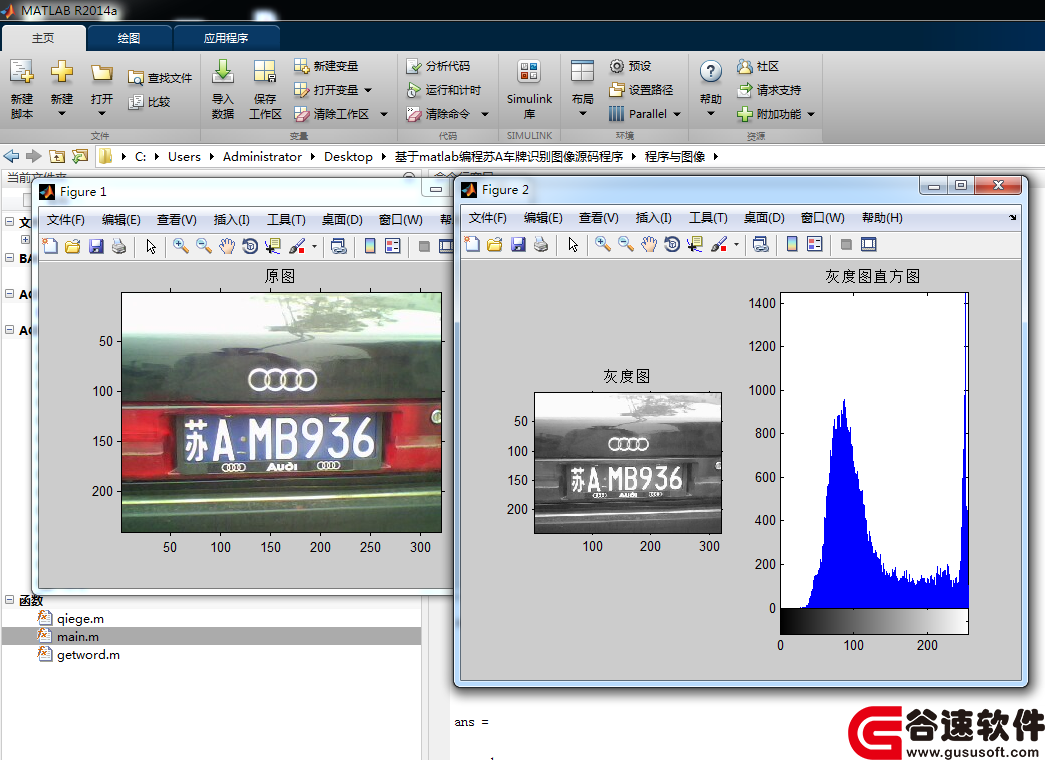This screenshot has width=1045, height=760.
Task: Open the 编辑(E) menu in Figure 1
Action: coord(121,220)
